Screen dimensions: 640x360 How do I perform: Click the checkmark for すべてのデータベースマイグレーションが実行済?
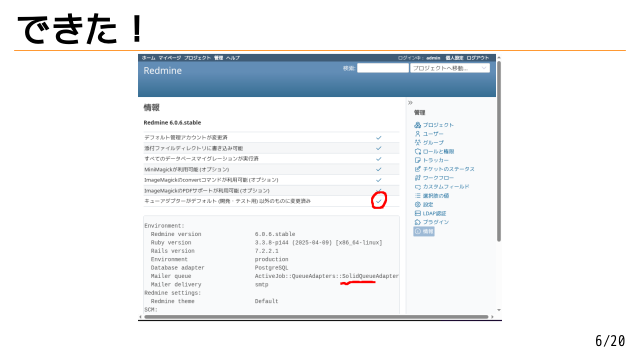click(378, 159)
